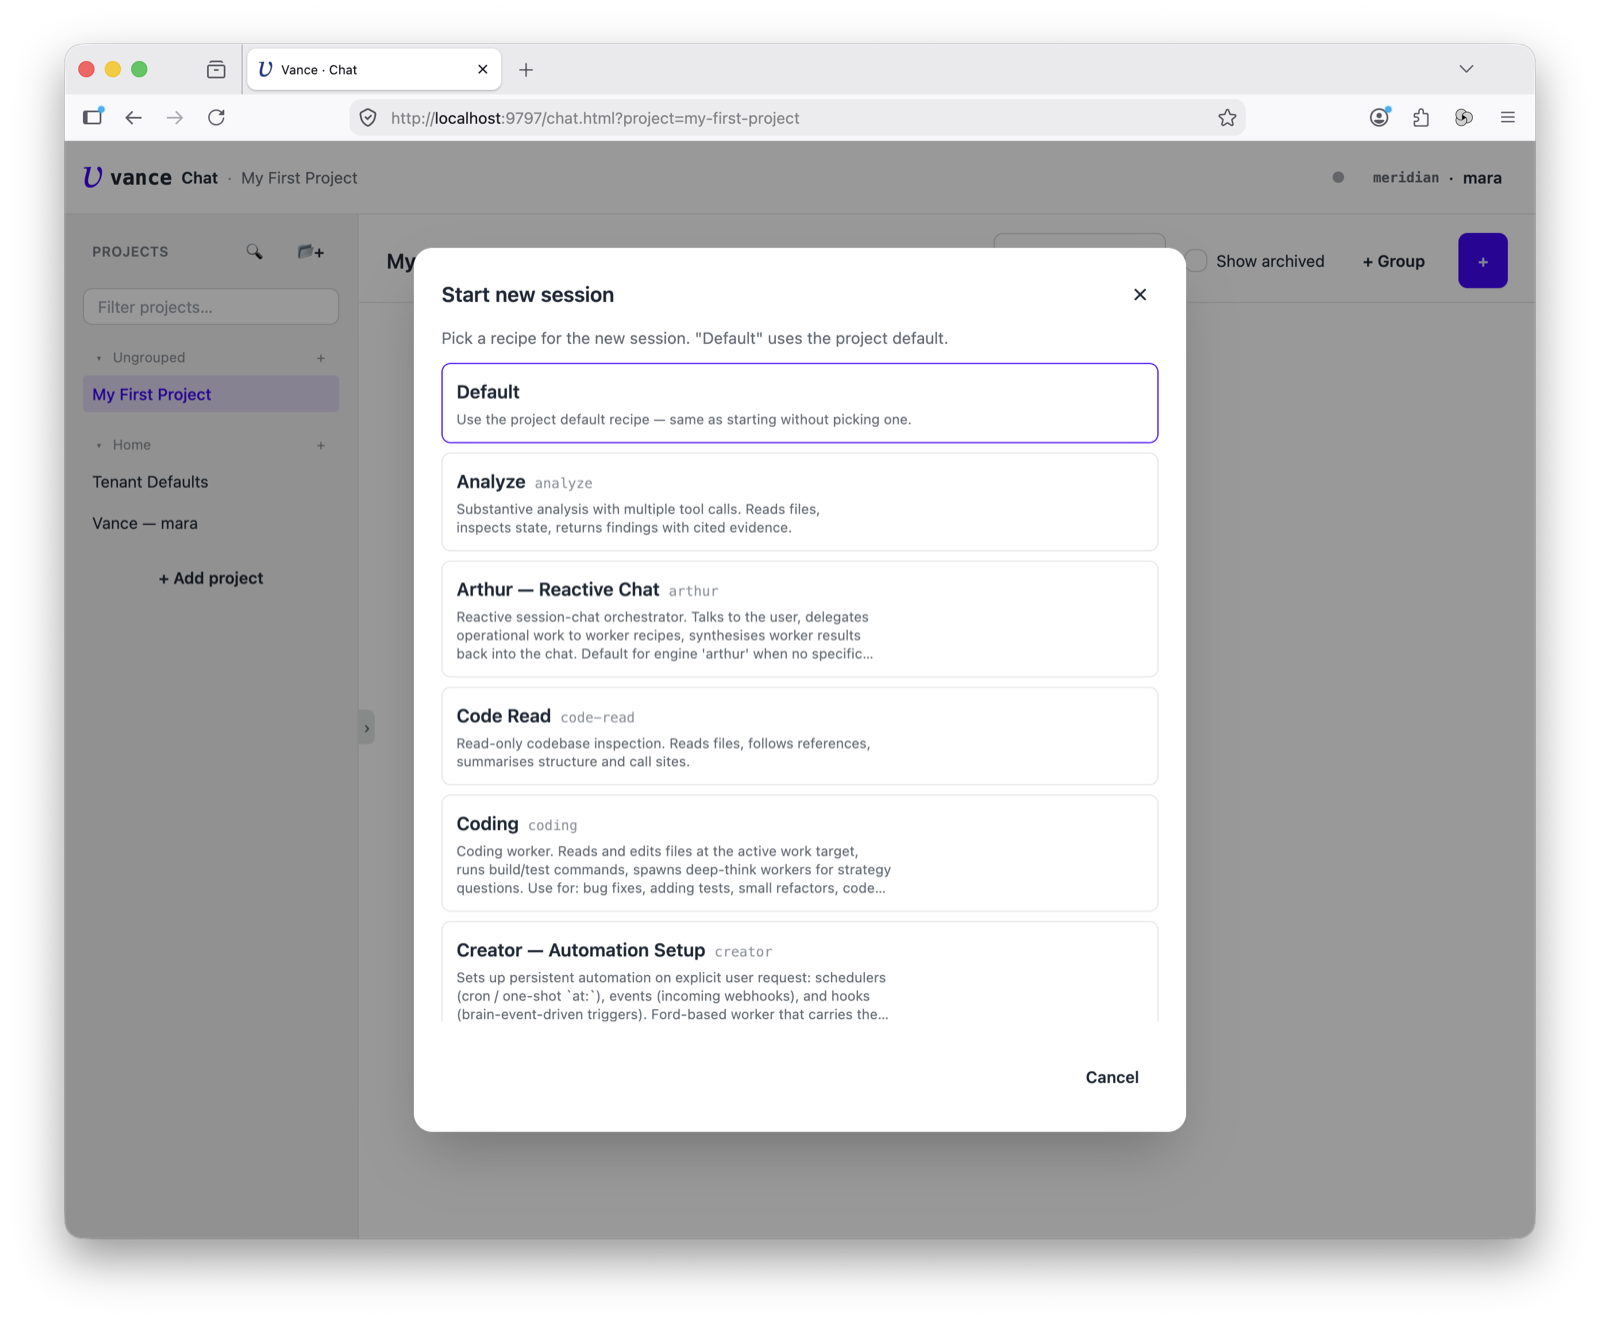Click the new project folder-plus icon
The image size is (1600, 1324).
click(311, 252)
